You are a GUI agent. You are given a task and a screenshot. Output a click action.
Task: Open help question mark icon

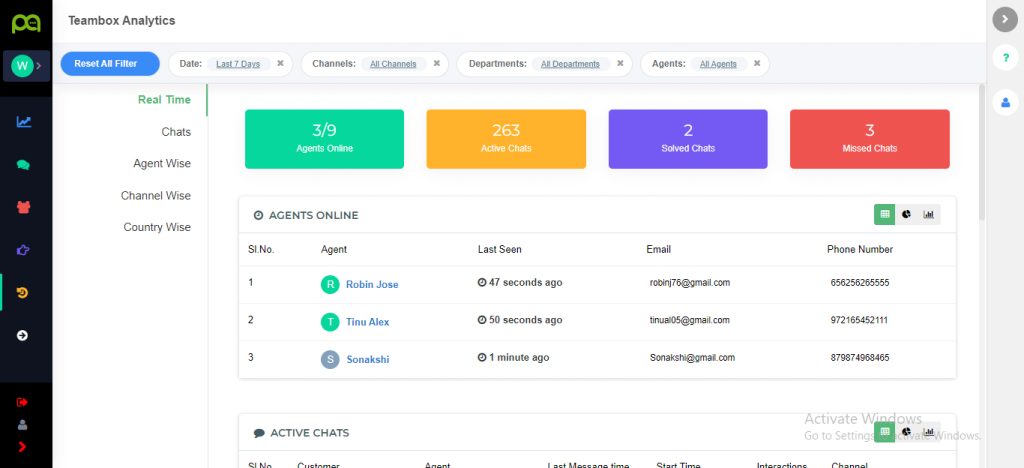coord(1005,58)
